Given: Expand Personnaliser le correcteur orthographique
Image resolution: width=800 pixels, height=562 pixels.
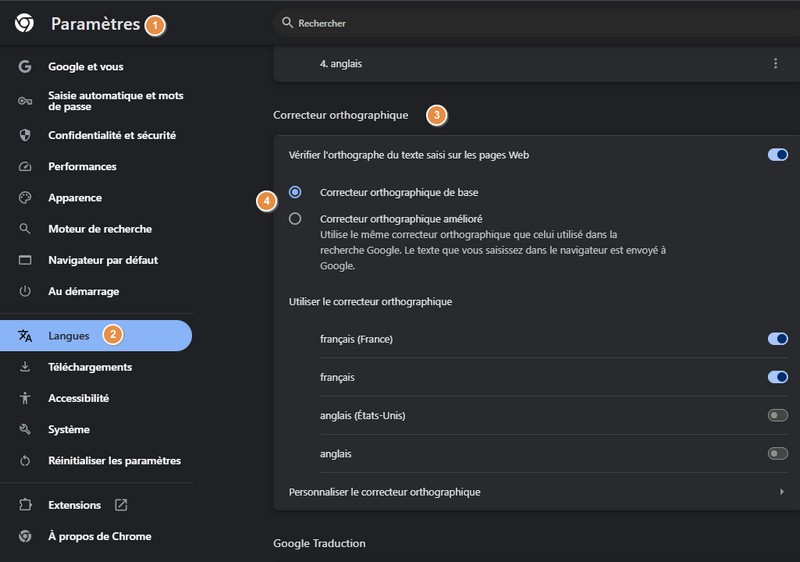Looking at the screenshot, I should click(781, 492).
